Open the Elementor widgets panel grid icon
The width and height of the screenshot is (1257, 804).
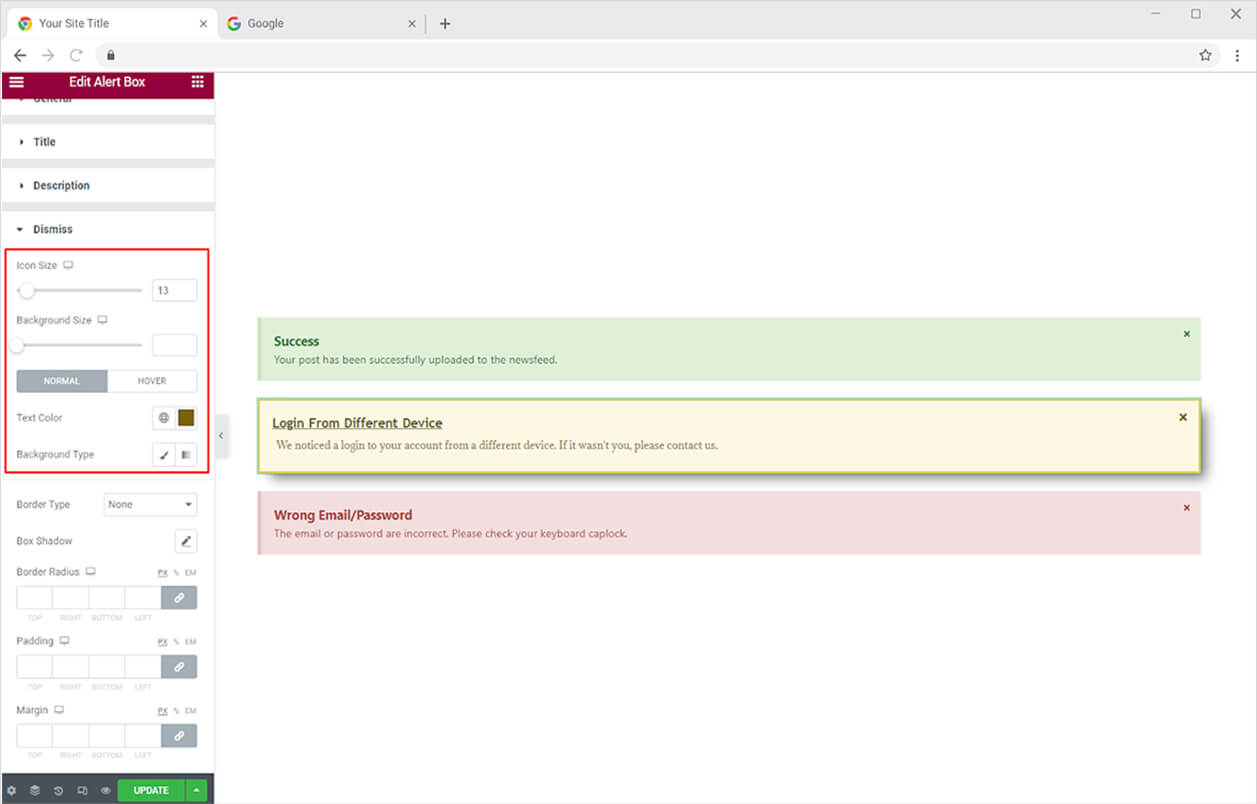[x=197, y=82]
